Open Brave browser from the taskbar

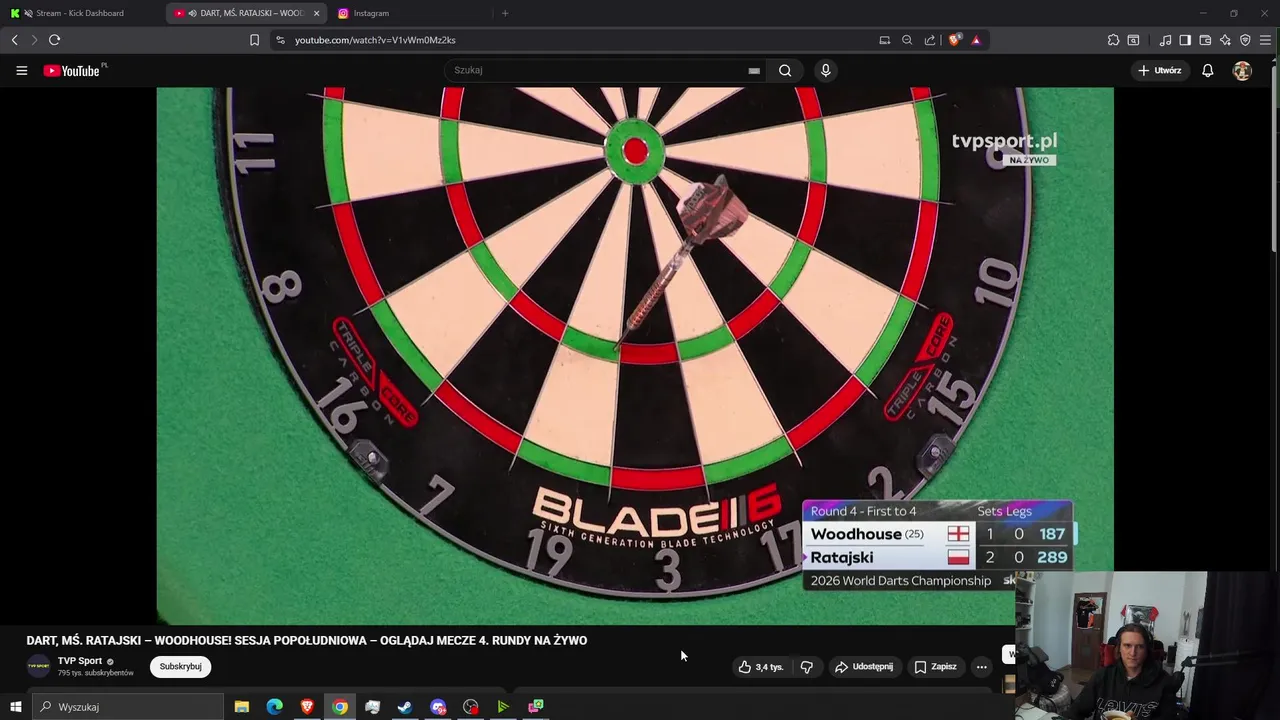tap(307, 707)
